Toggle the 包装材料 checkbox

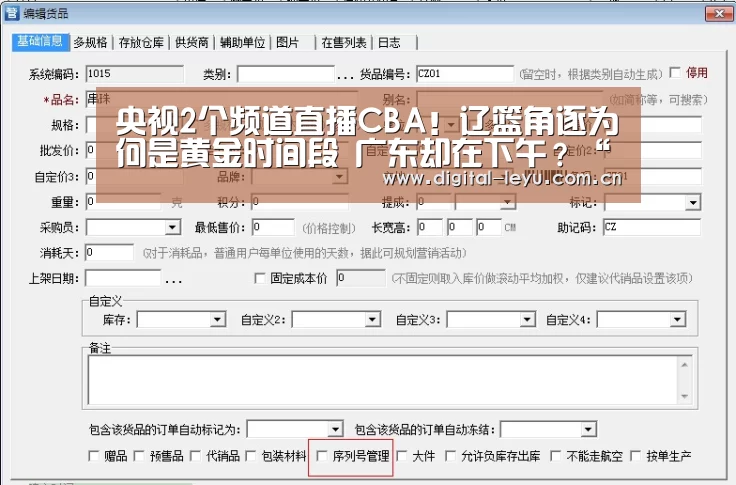point(251,456)
